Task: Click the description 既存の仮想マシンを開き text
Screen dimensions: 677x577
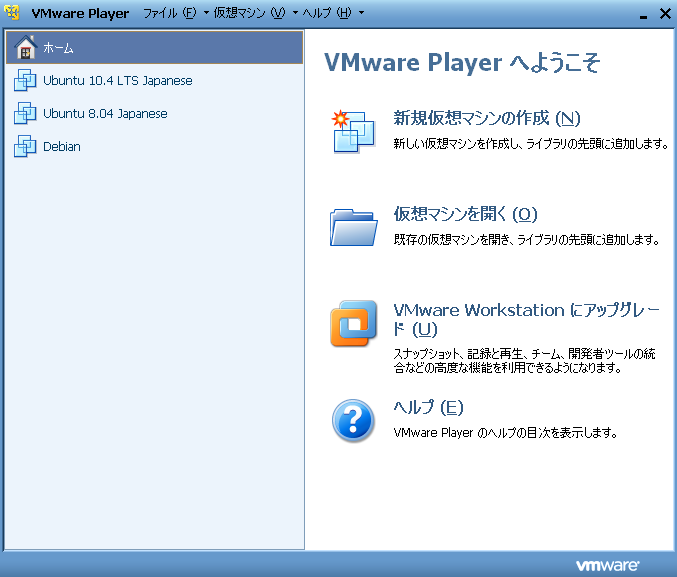Action: click(x=526, y=239)
